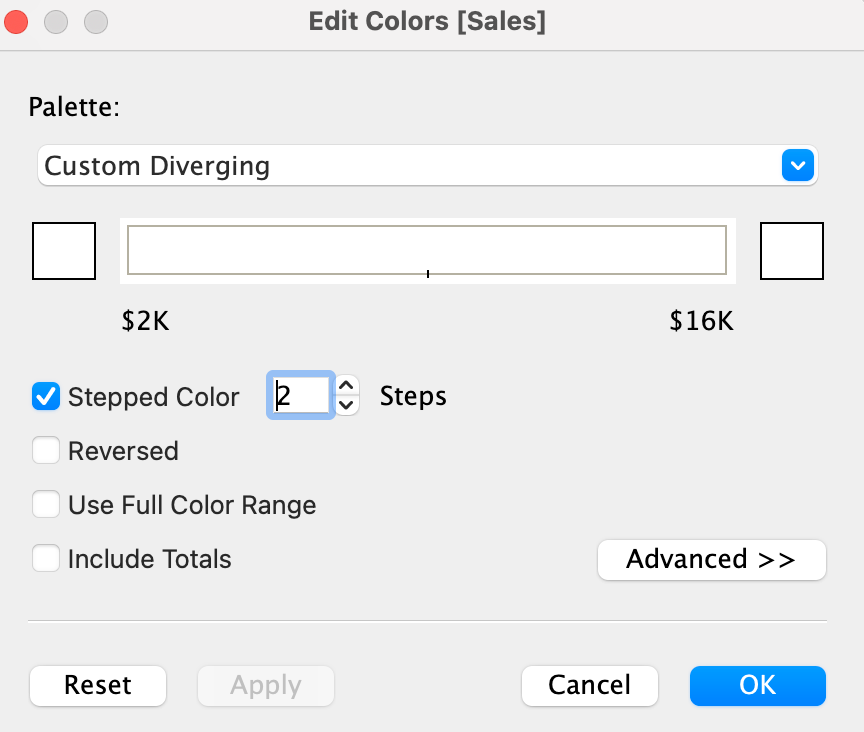Enable Use Full Color Range
The image size is (864, 732).
click(46, 504)
